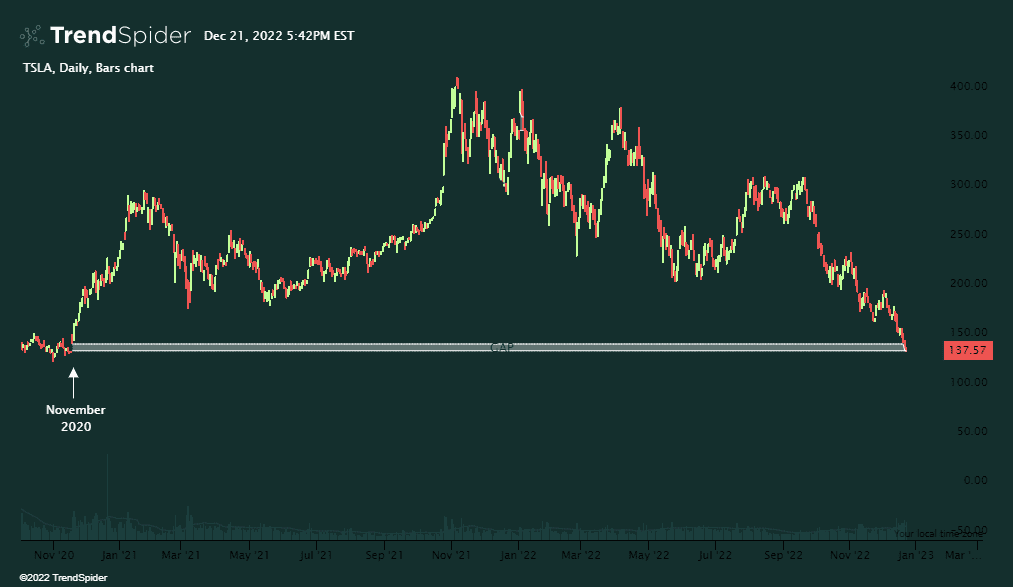Click the Nov '21 date axis label
The image size is (1013, 587).
pyautogui.click(x=452, y=555)
